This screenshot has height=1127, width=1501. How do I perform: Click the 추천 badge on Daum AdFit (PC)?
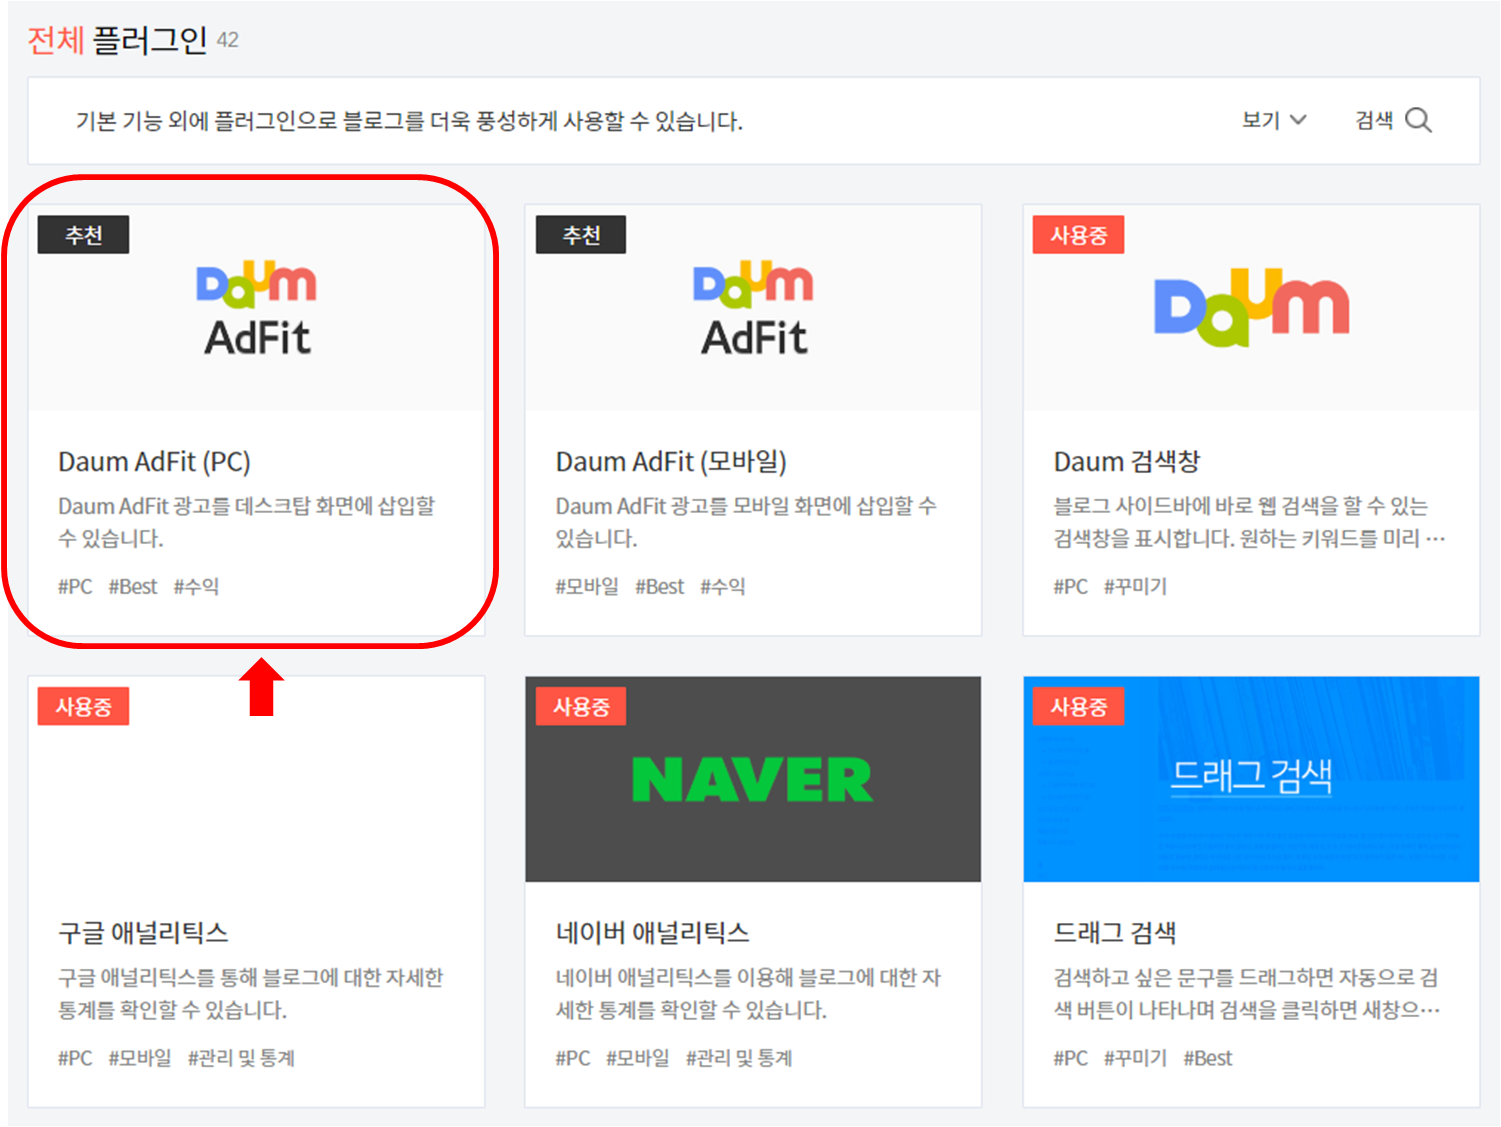(83, 235)
